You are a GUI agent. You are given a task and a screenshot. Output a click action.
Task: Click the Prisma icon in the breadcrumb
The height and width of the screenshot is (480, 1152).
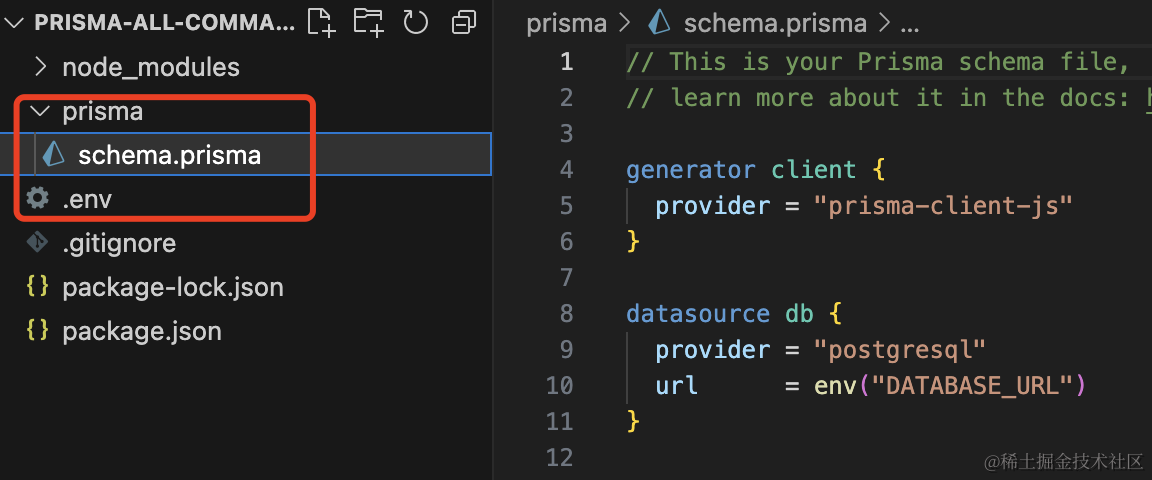(660, 22)
